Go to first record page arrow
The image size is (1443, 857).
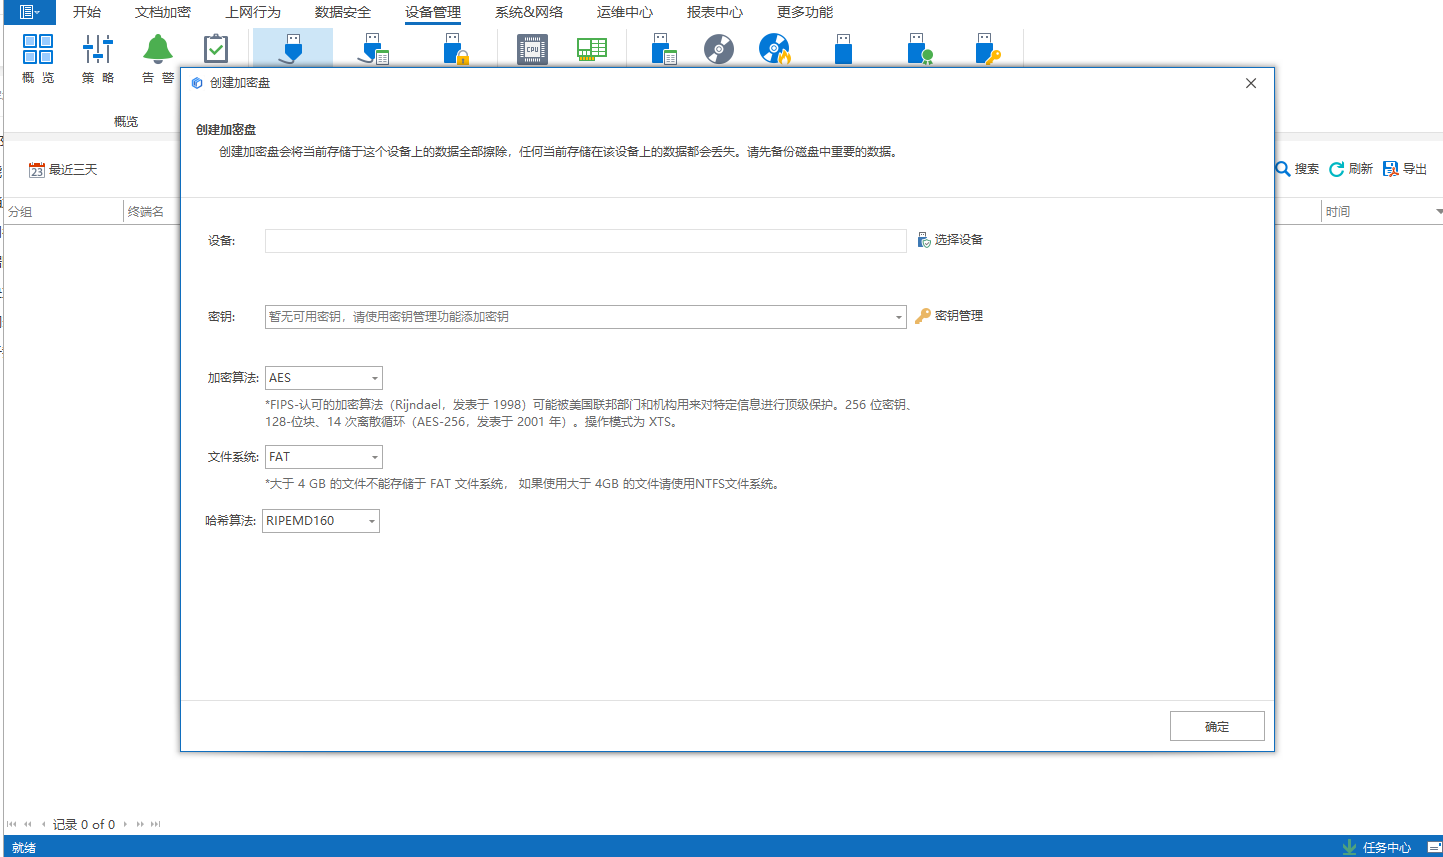pyautogui.click(x=11, y=825)
